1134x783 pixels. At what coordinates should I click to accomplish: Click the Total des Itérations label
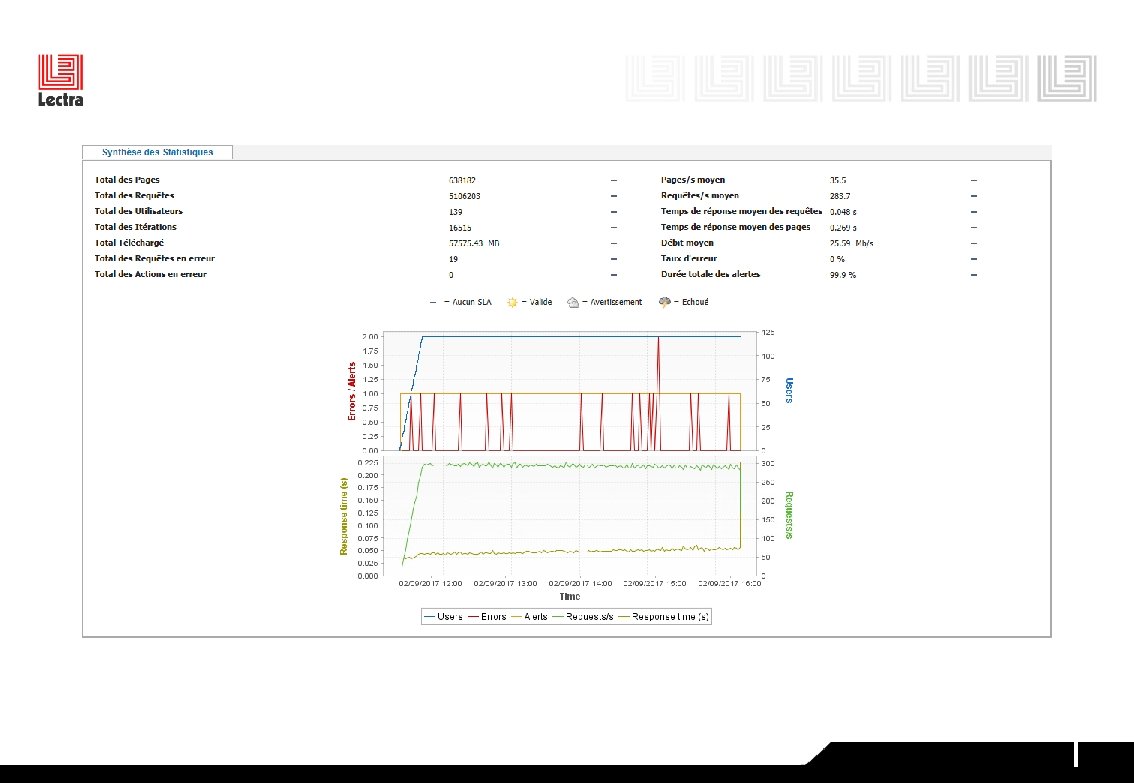[x=135, y=227]
